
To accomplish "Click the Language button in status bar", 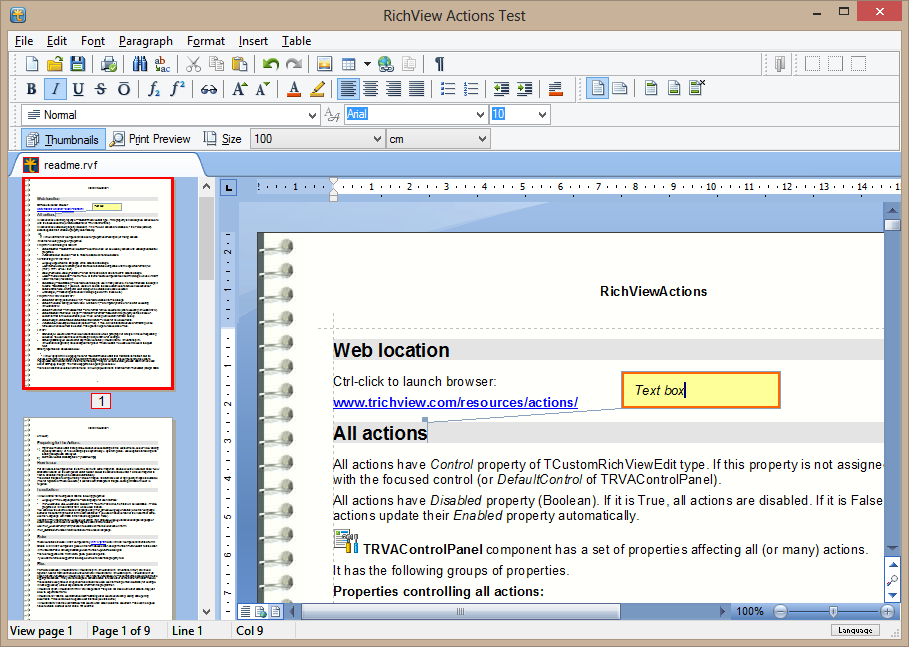I will [x=855, y=630].
